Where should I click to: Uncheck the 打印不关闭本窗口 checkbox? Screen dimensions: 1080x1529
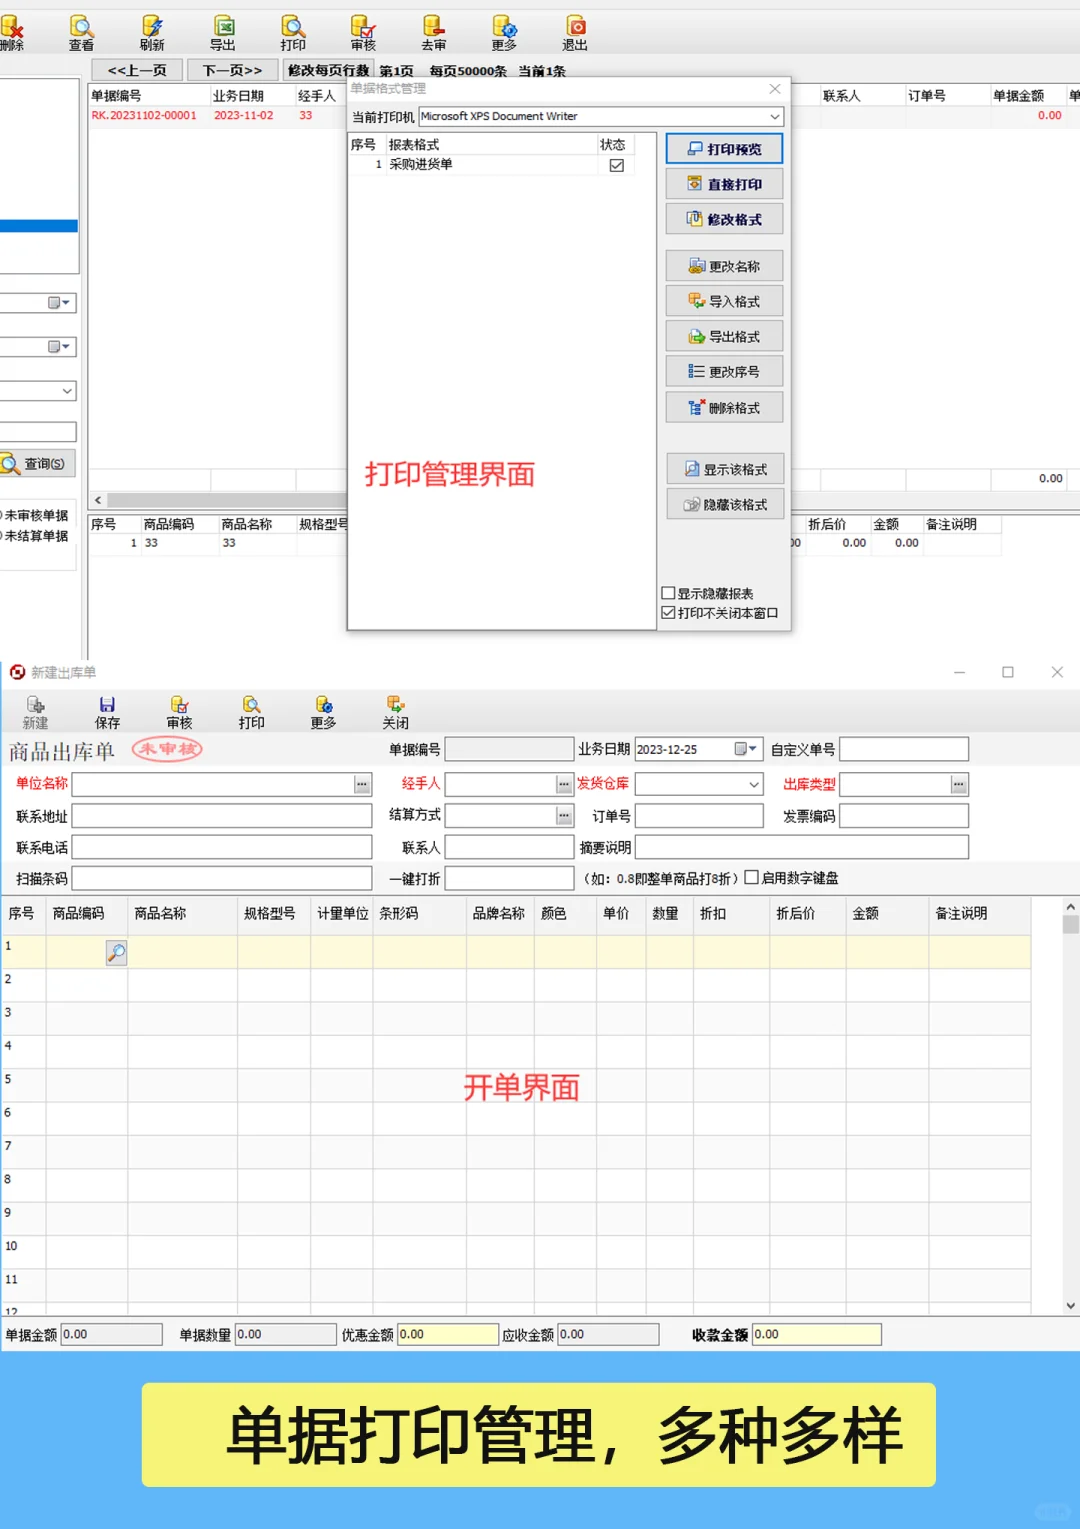(x=669, y=612)
